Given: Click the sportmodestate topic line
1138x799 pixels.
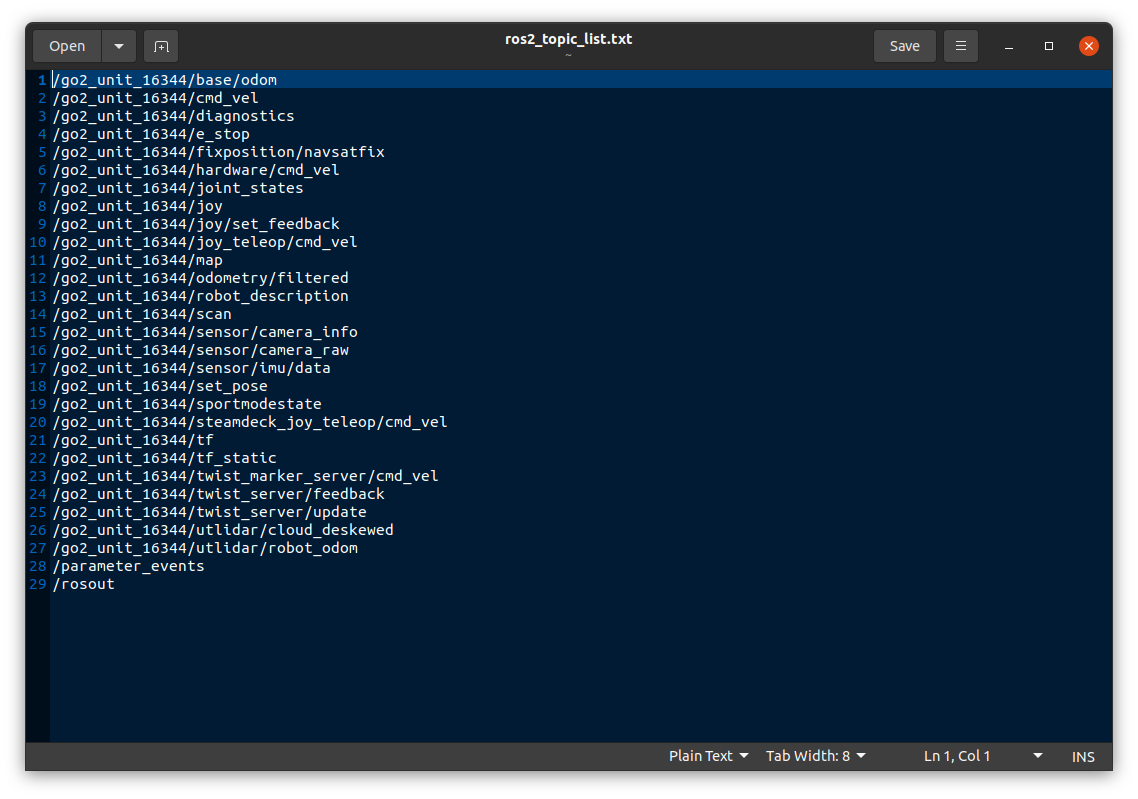Looking at the screenshot, I should [187, 404].
